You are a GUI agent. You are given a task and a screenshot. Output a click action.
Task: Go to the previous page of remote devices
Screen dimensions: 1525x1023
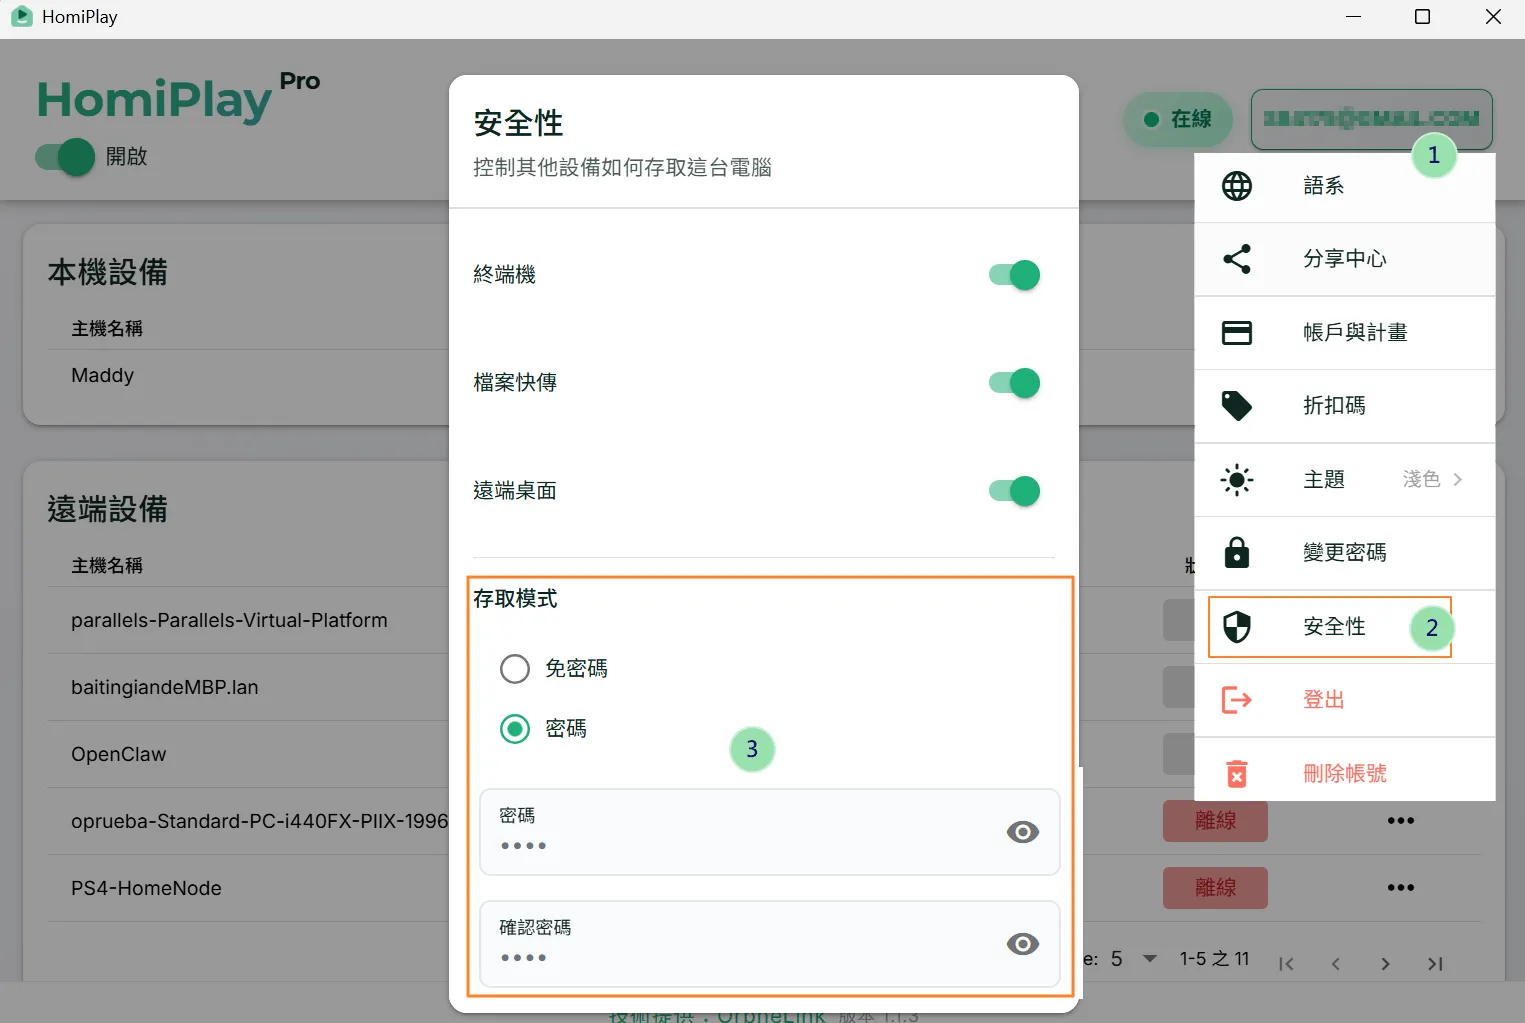1335,964
